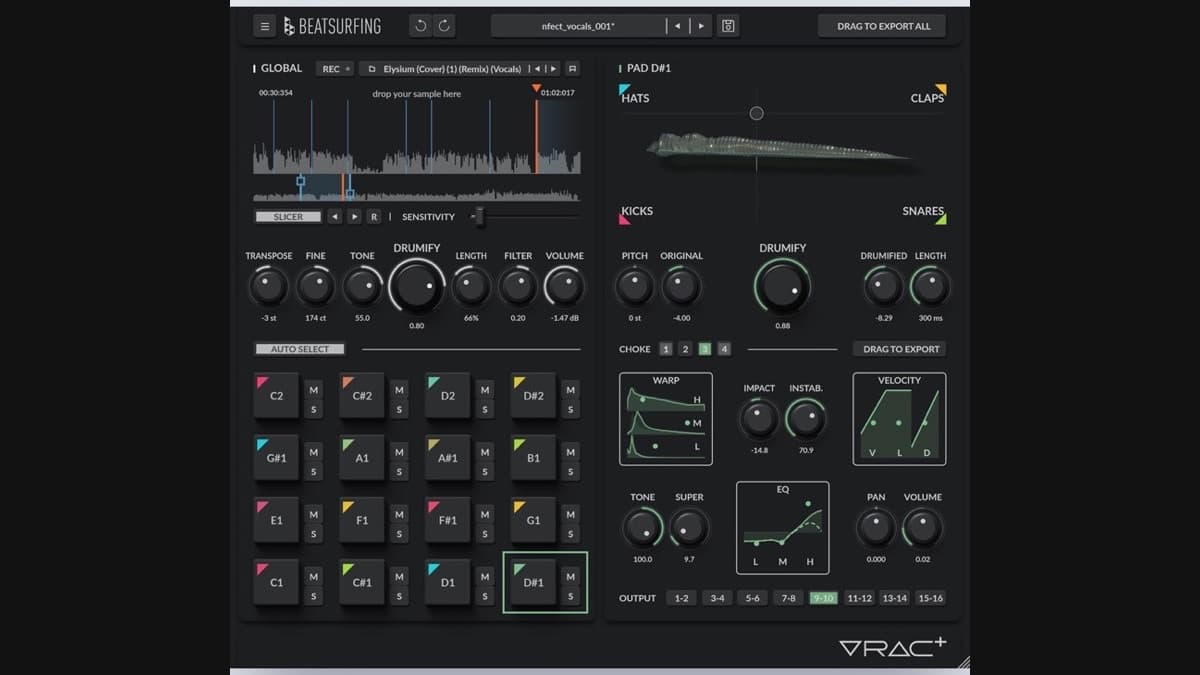
Task: Click the pad Drumify green knob
Action: (x=782, y=287)
